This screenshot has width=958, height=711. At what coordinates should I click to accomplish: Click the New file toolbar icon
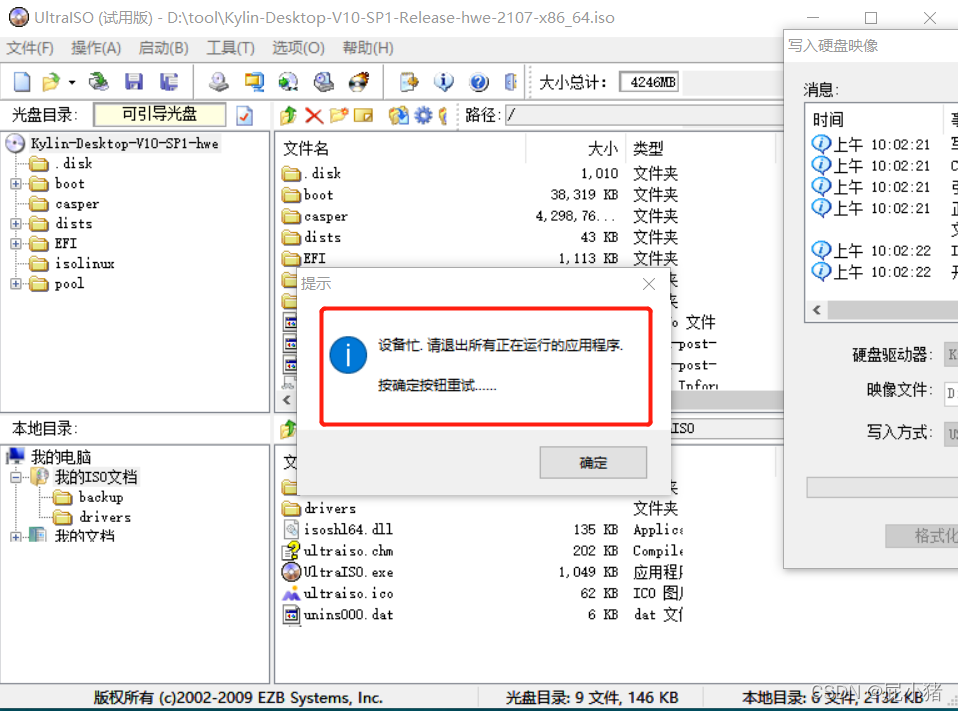click(x=22, y=82)
